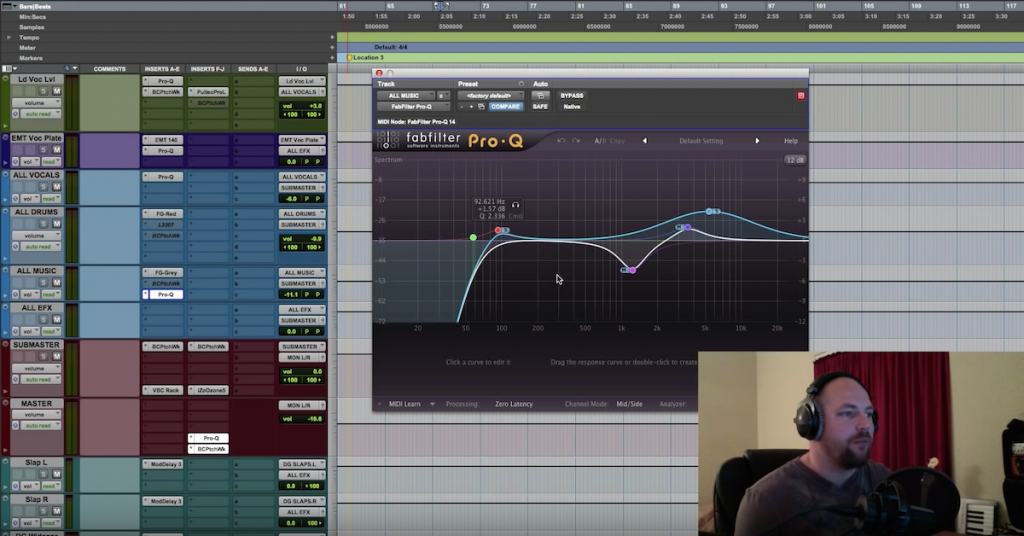Mute the Ld Voc Lvl track
The height and width of the screenshot is (536, 1024).
[x=56, y=91]
